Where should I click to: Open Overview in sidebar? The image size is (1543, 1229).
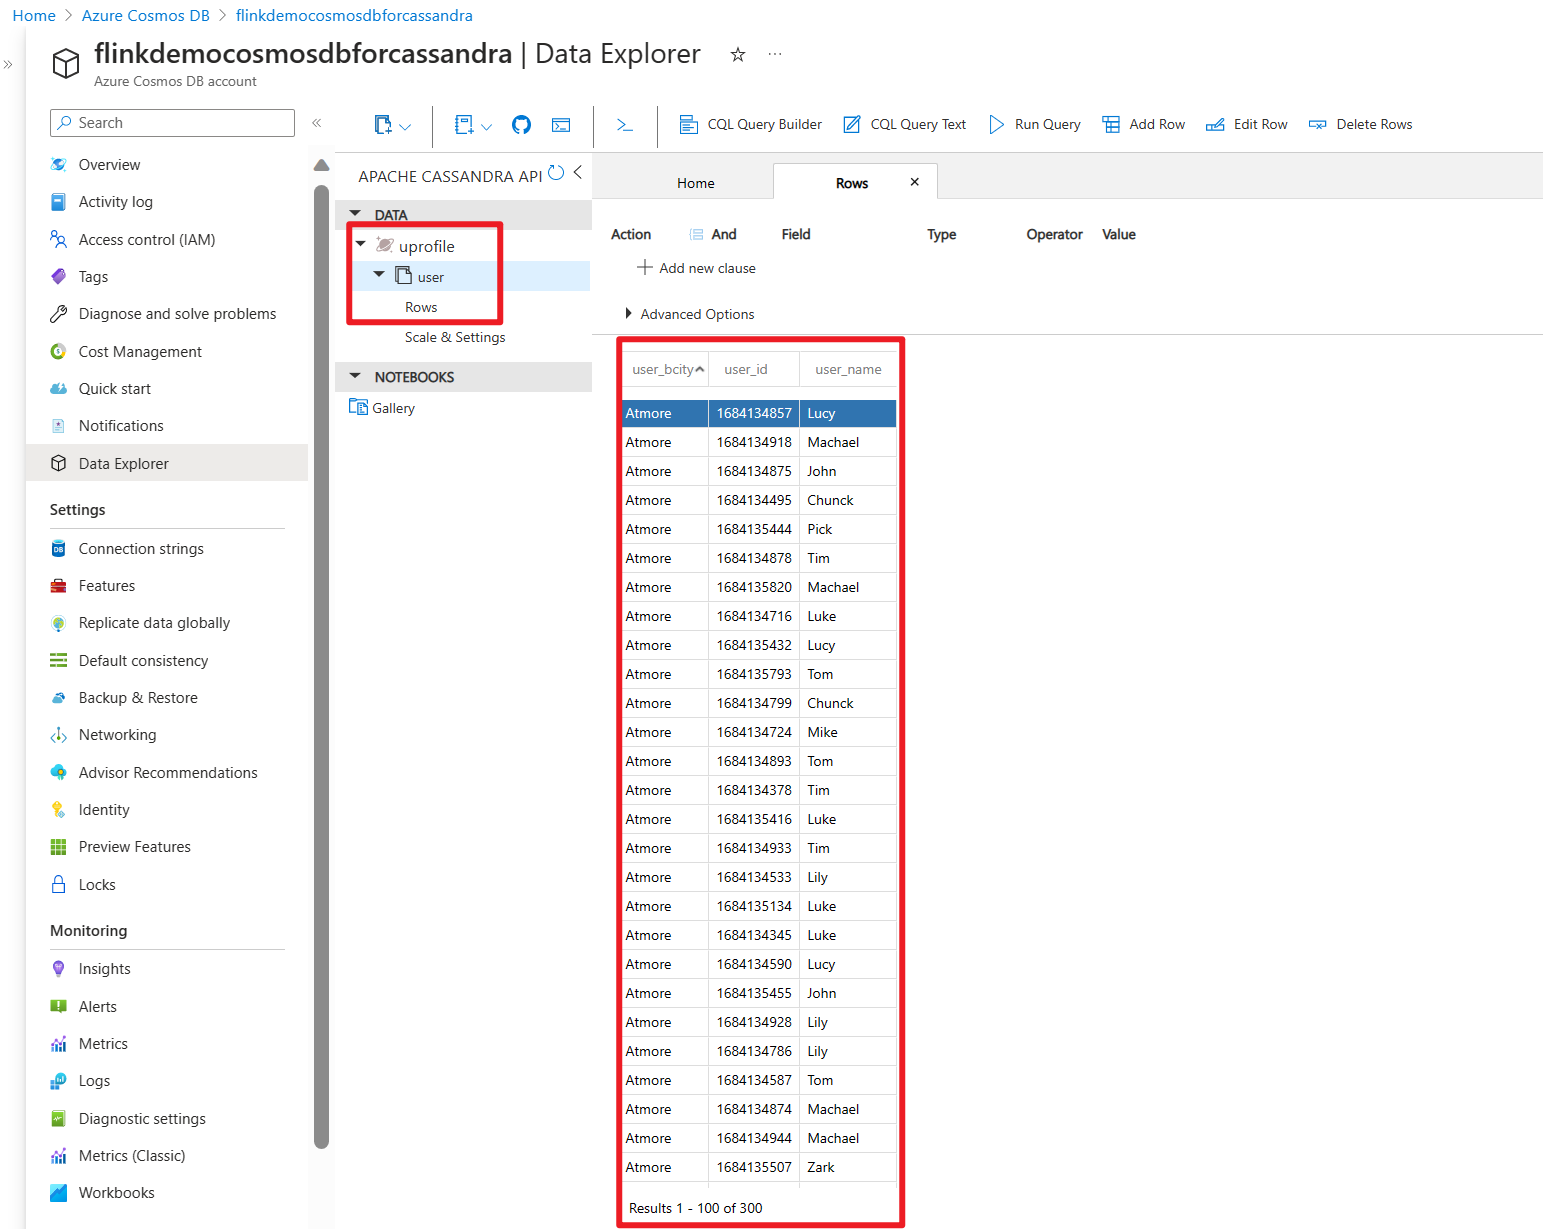coord(109,164)
